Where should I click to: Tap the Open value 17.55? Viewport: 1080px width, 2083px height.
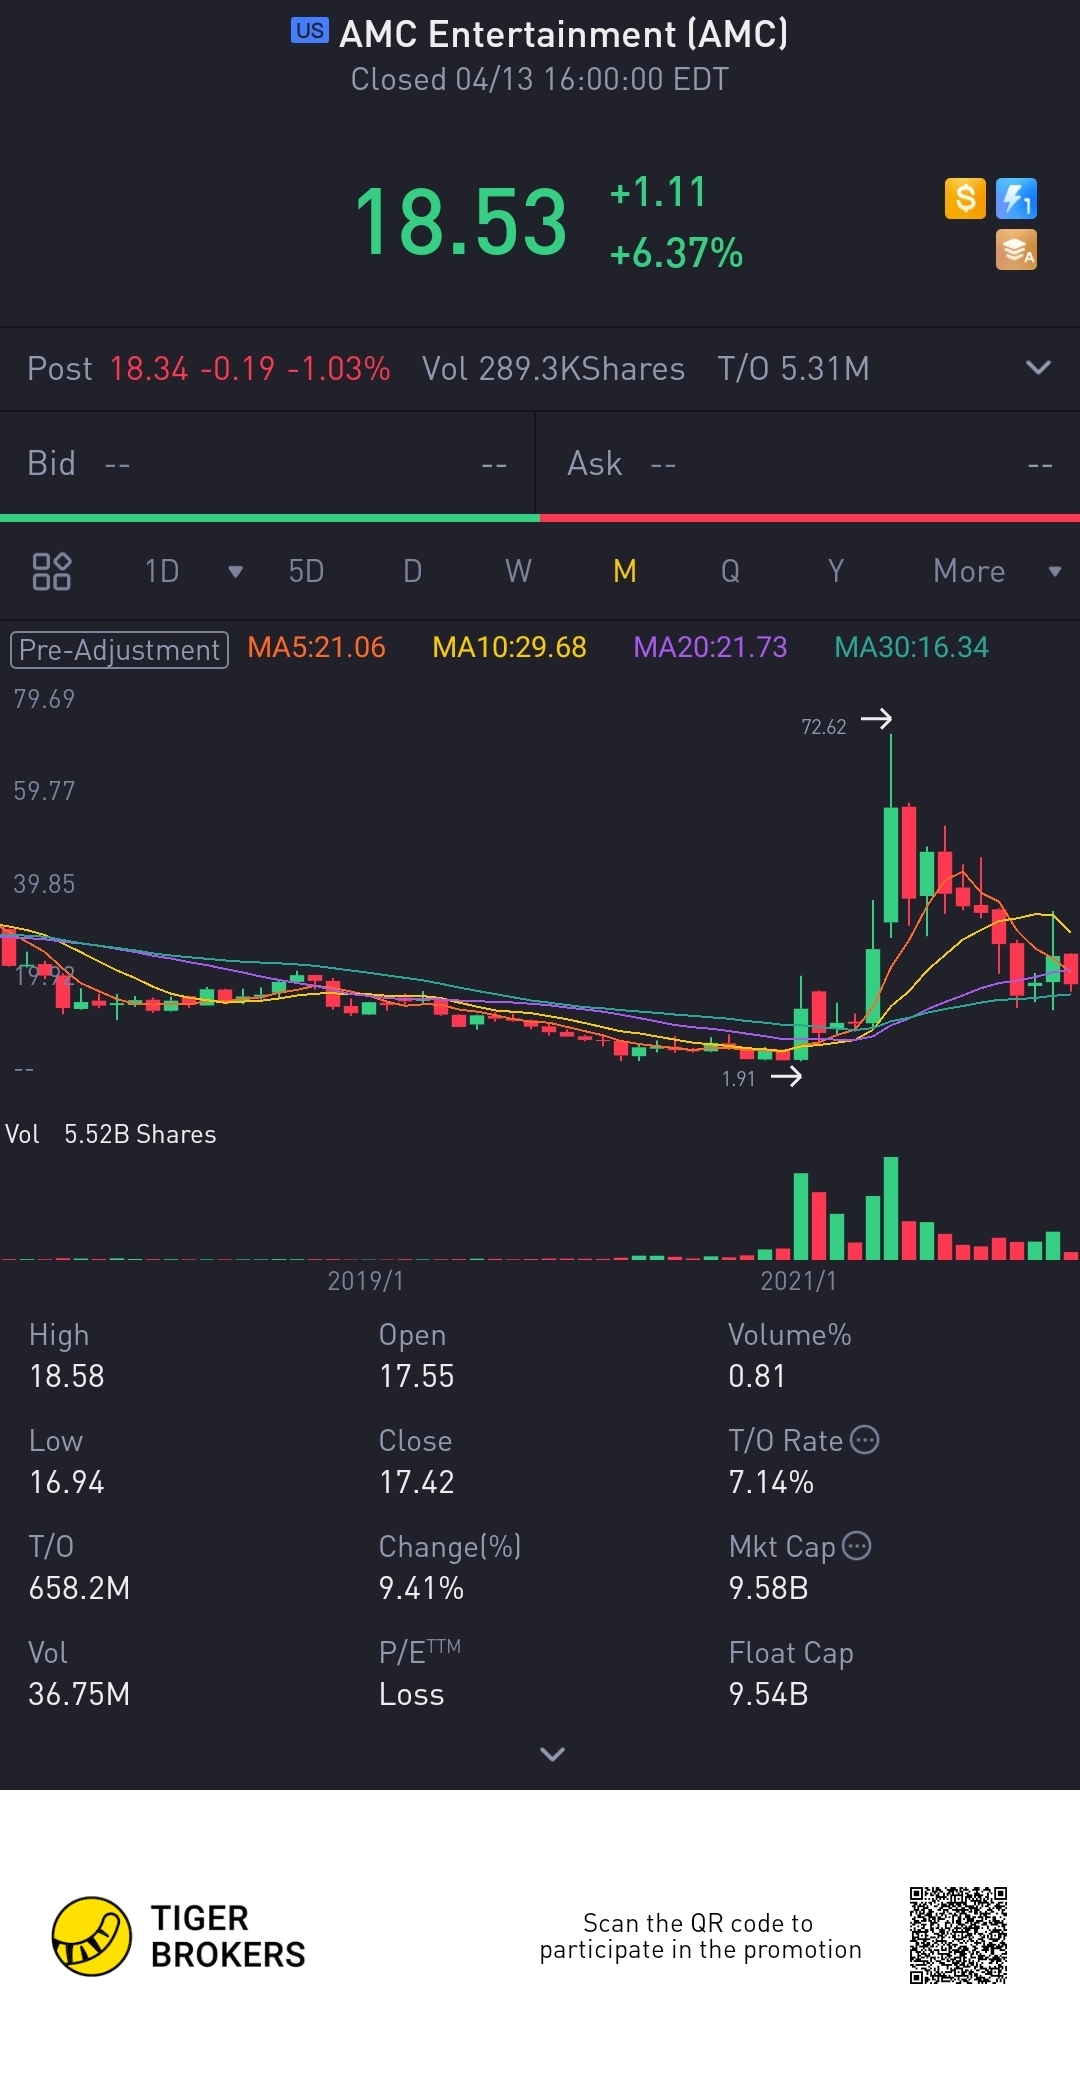click(416, 1377)
